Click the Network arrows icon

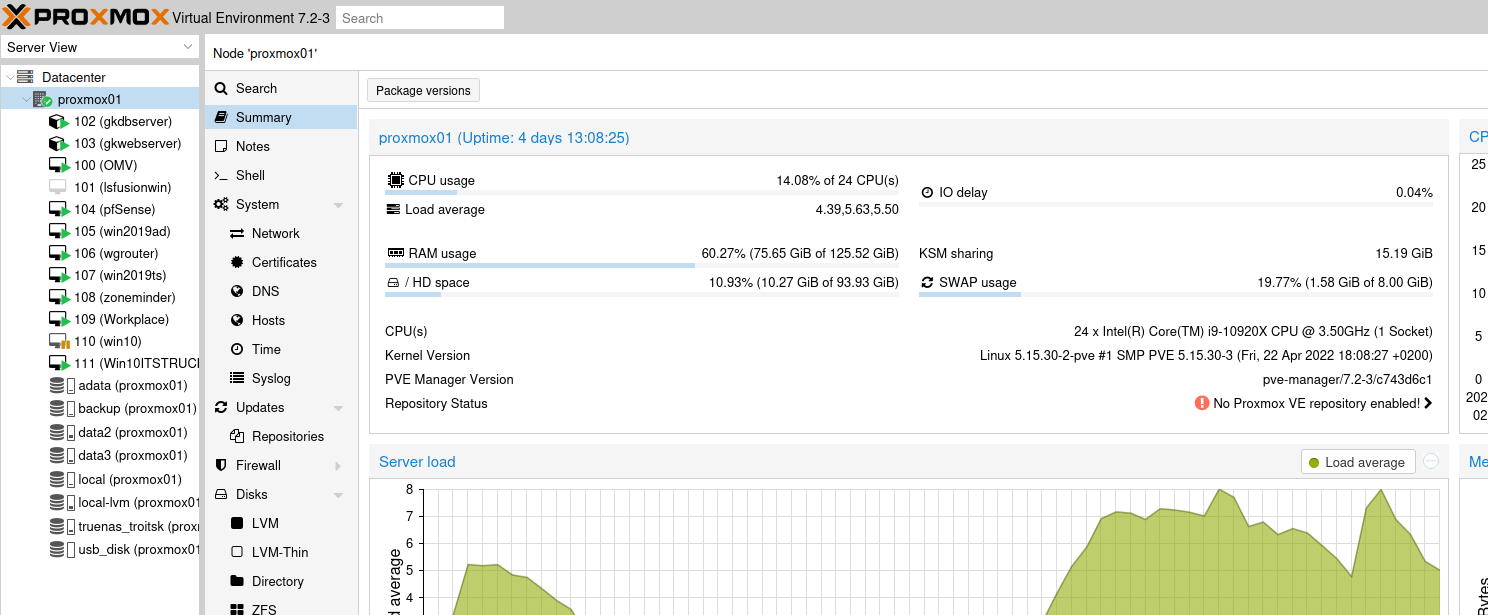pos(237,233)
